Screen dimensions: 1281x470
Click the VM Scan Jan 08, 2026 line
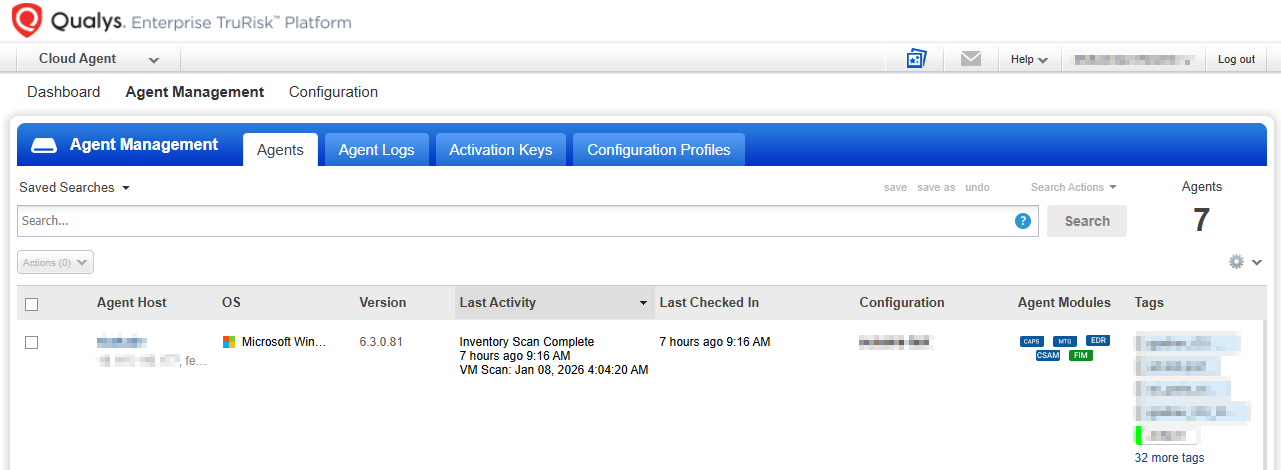point(554,370)
